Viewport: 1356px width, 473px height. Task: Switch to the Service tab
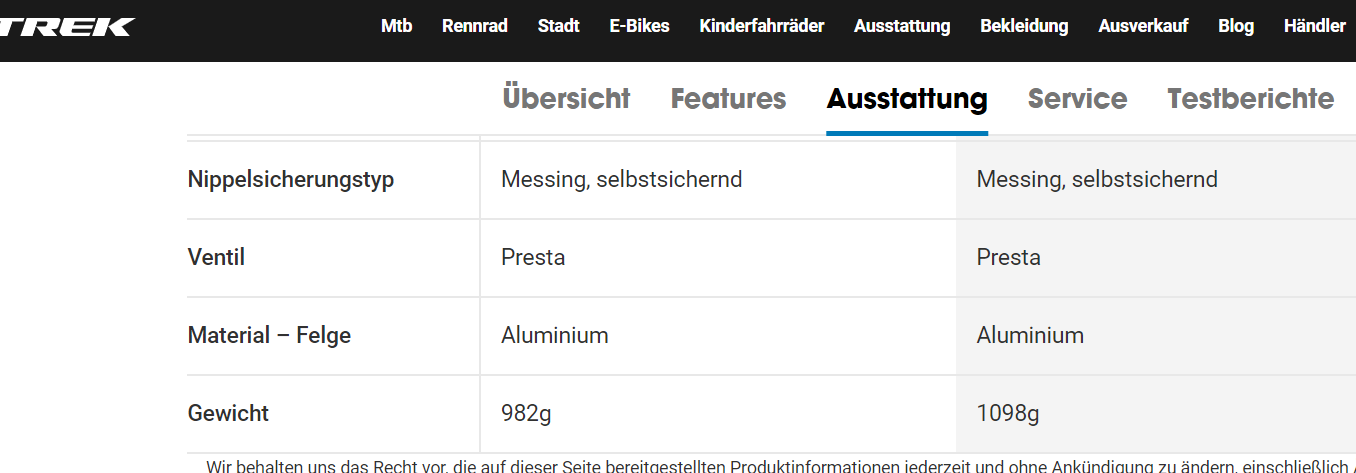tap(1077, 99)
